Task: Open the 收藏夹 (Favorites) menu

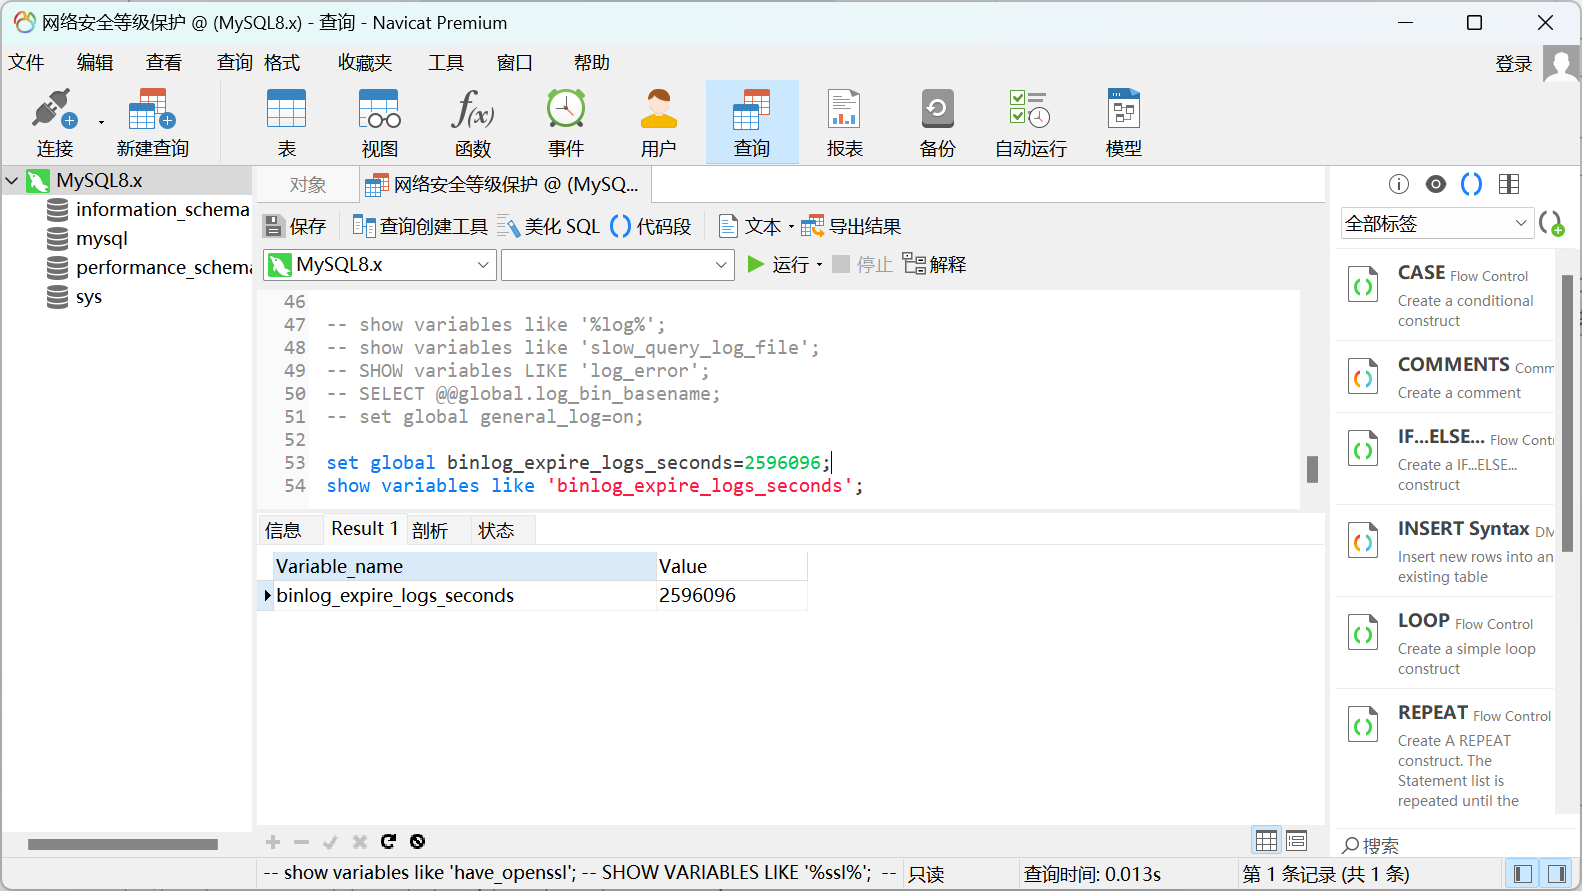Action: pos(364,63)
